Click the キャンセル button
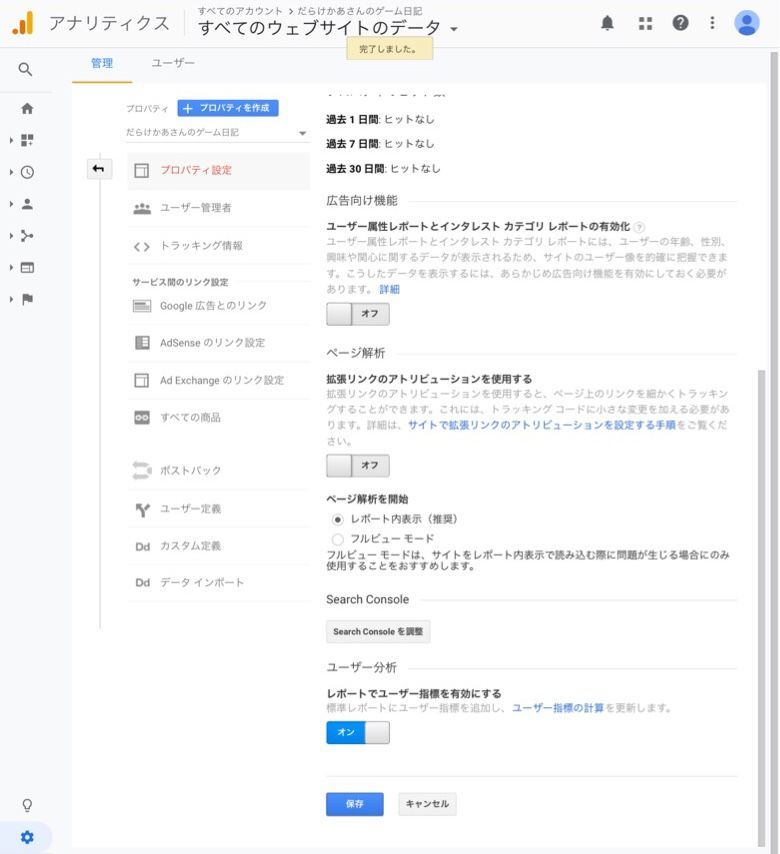The width and height of the screenshot is (780, 854). [x=427, y=804]
